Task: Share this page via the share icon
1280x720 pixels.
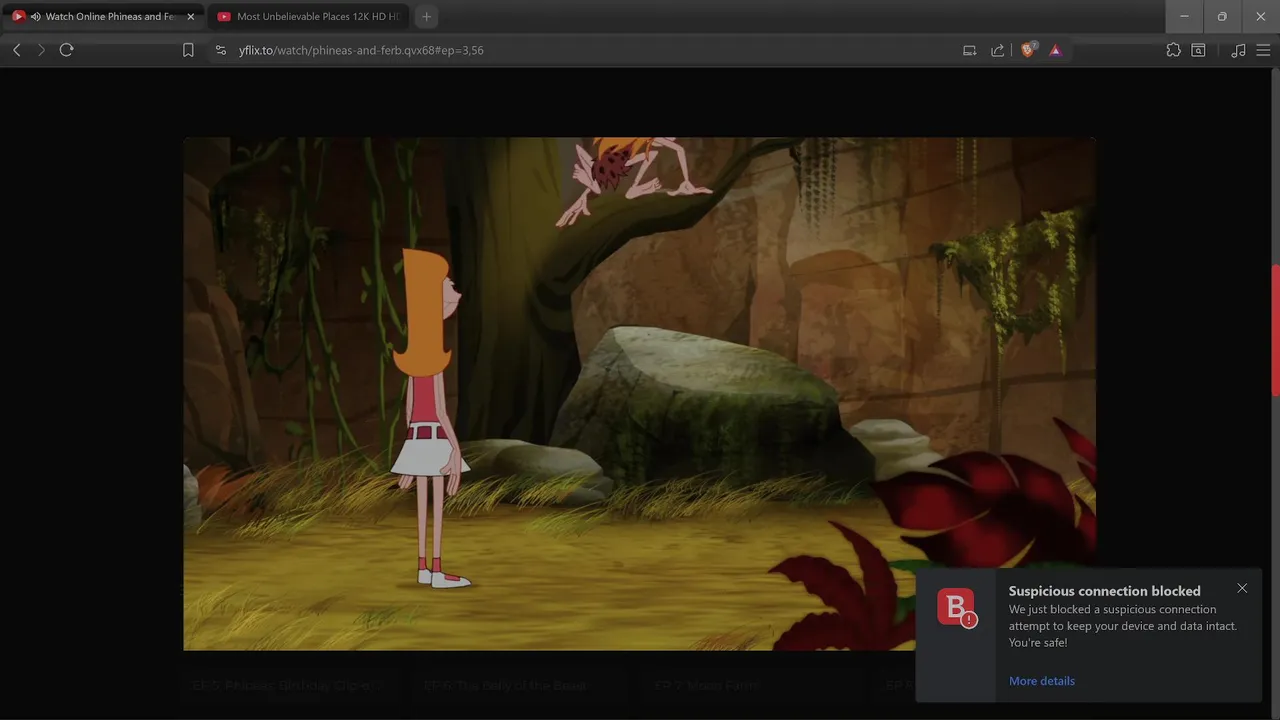Action: click(997, 50)
